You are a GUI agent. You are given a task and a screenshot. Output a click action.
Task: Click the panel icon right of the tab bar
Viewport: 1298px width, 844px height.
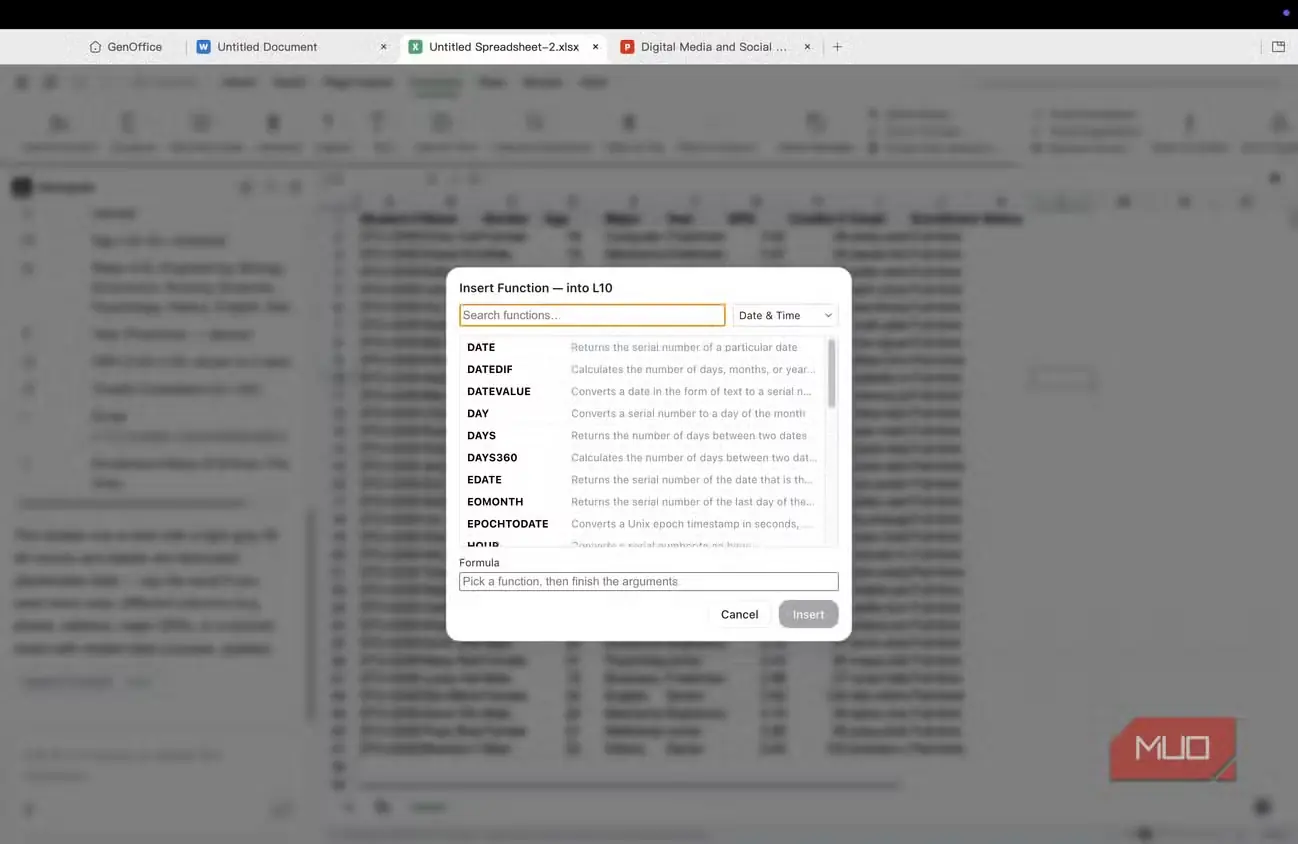(x=1278, y=47)
